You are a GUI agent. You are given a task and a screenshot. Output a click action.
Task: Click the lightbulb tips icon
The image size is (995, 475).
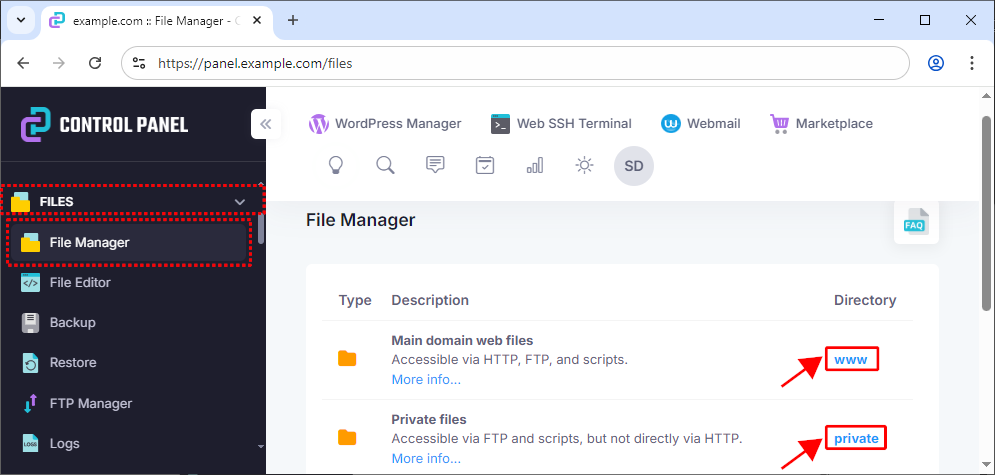[335, 166]
